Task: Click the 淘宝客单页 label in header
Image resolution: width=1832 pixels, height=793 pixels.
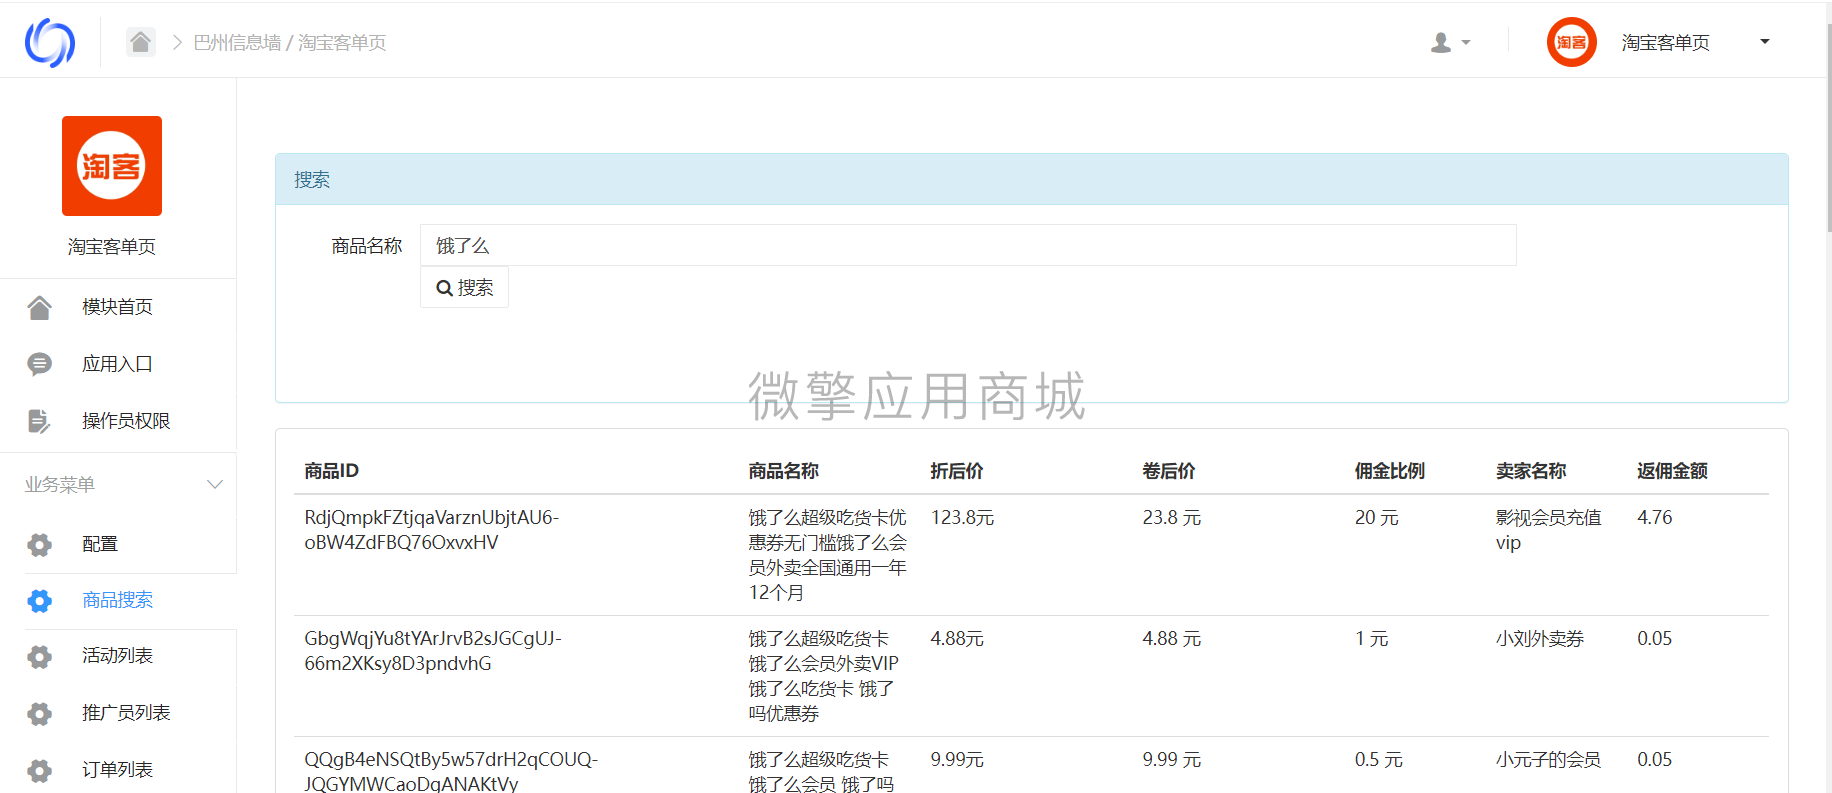Action: click(1666, 42)
